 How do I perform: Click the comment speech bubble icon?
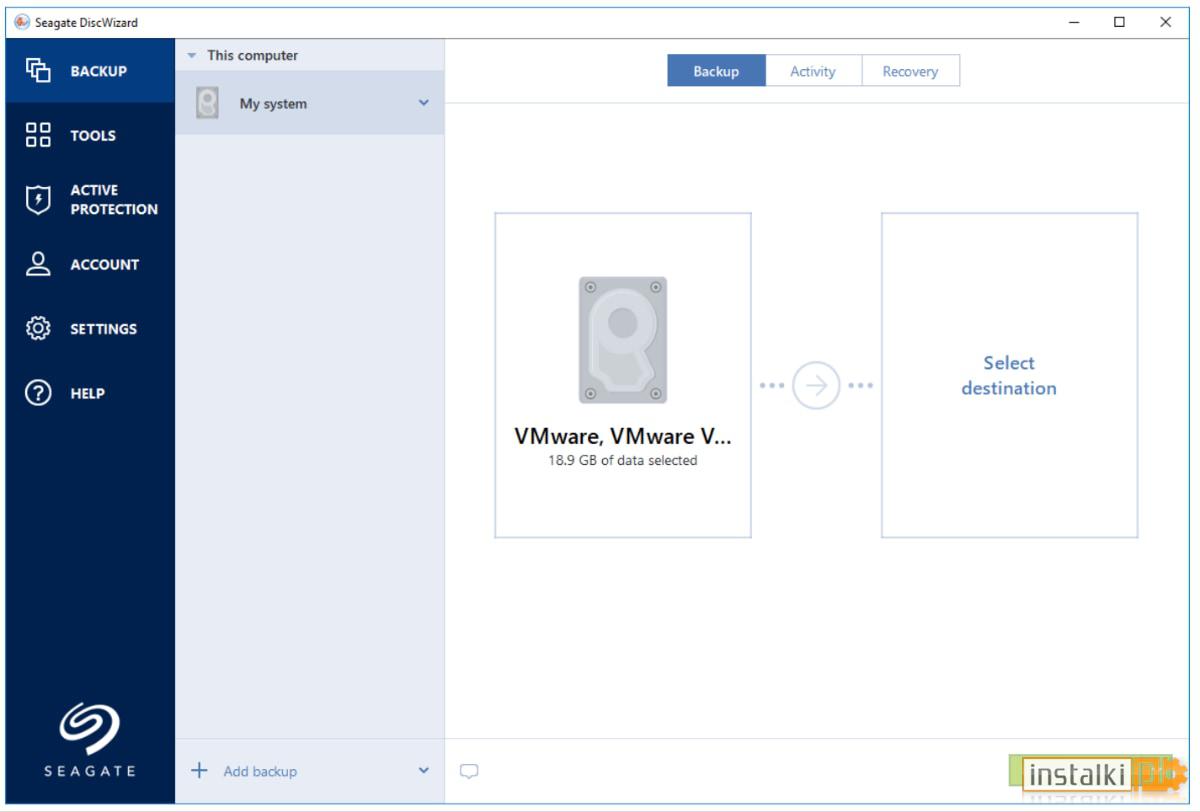[469, 771]
